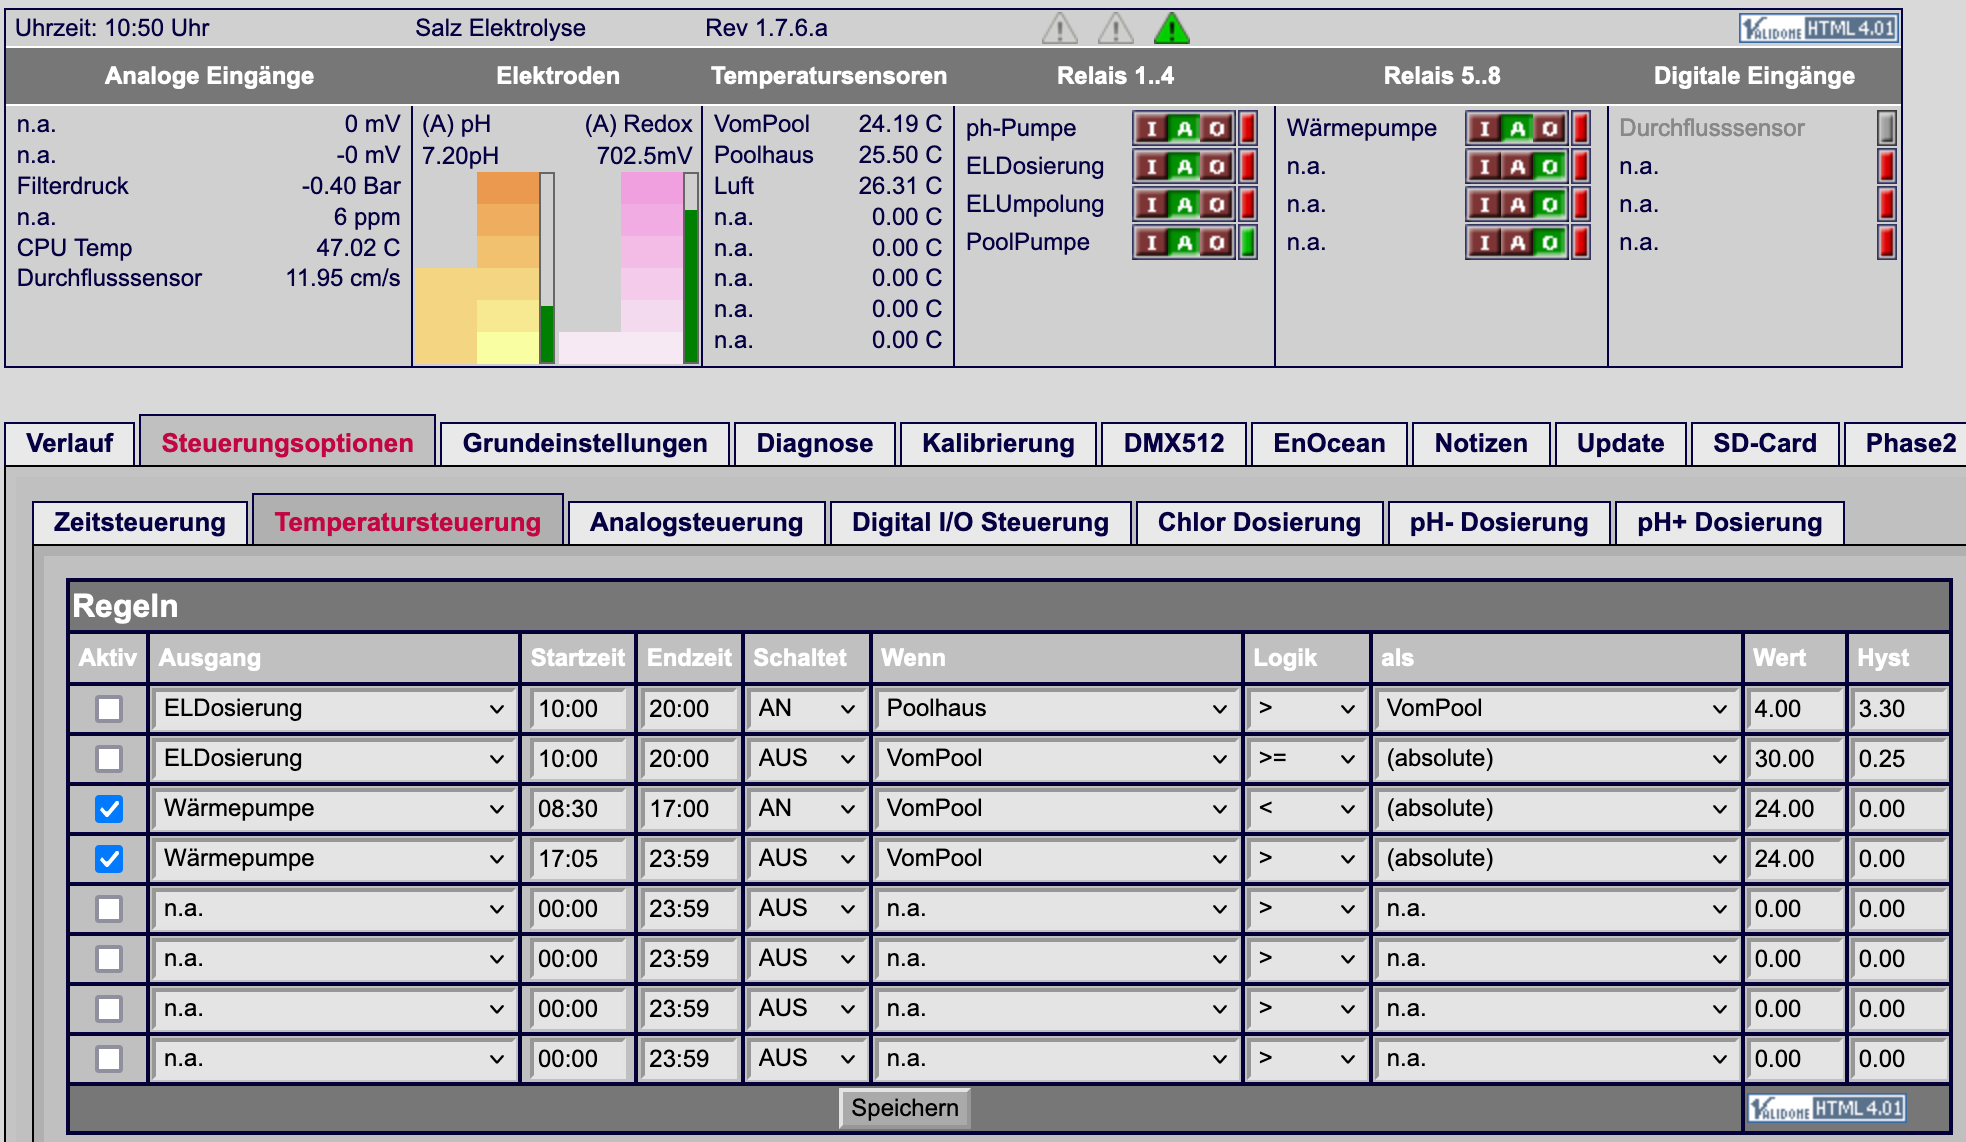Open the Grundeinstellungen tab
This screenshot has height=1142, width=1966.
point(585,443)
